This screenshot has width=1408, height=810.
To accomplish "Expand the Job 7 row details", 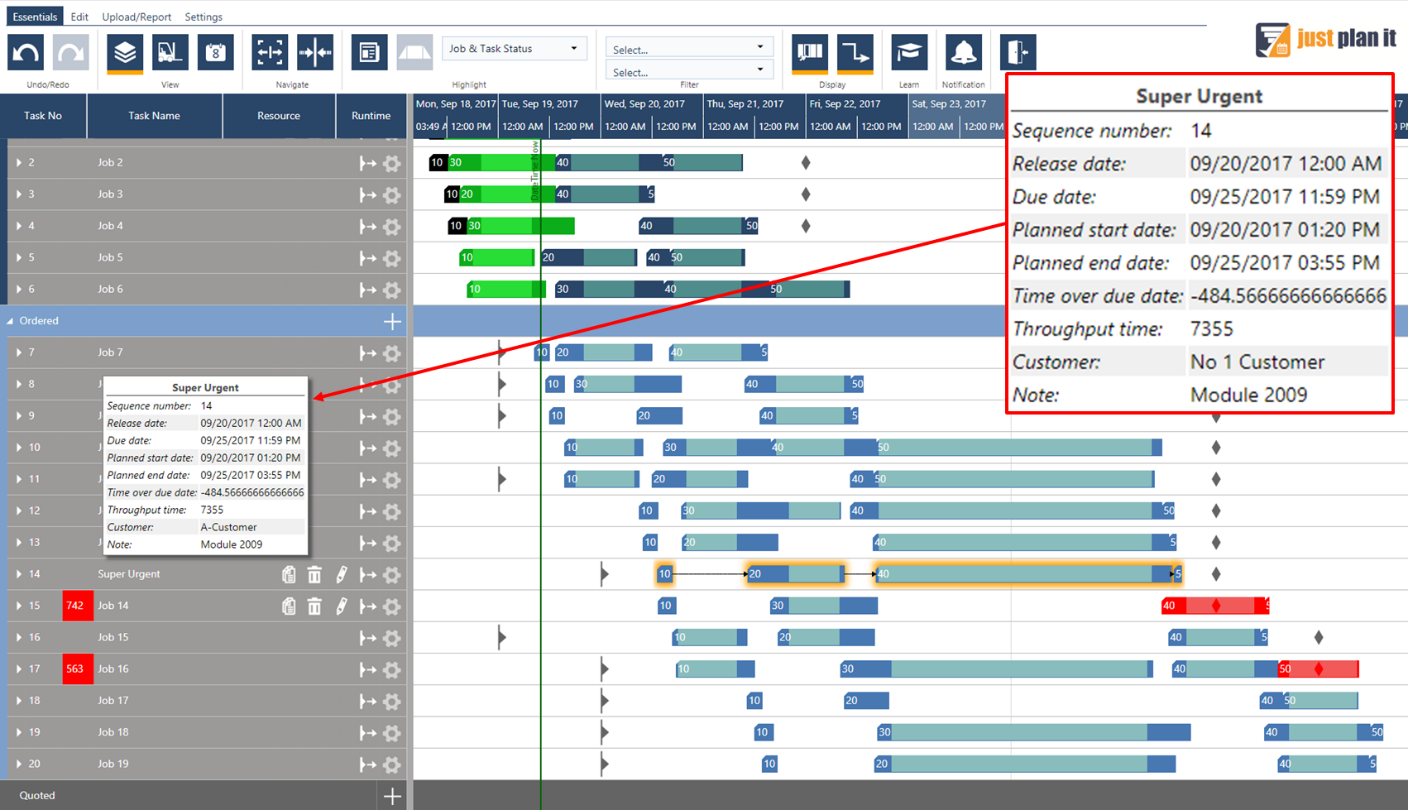I will pyautogui.click(x=18, y=352).
